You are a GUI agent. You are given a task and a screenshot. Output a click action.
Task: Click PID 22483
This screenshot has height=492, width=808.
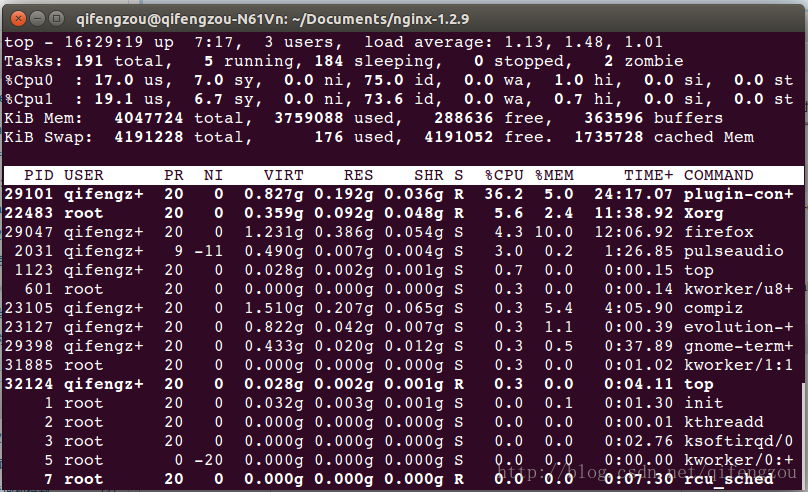[29, 213]
